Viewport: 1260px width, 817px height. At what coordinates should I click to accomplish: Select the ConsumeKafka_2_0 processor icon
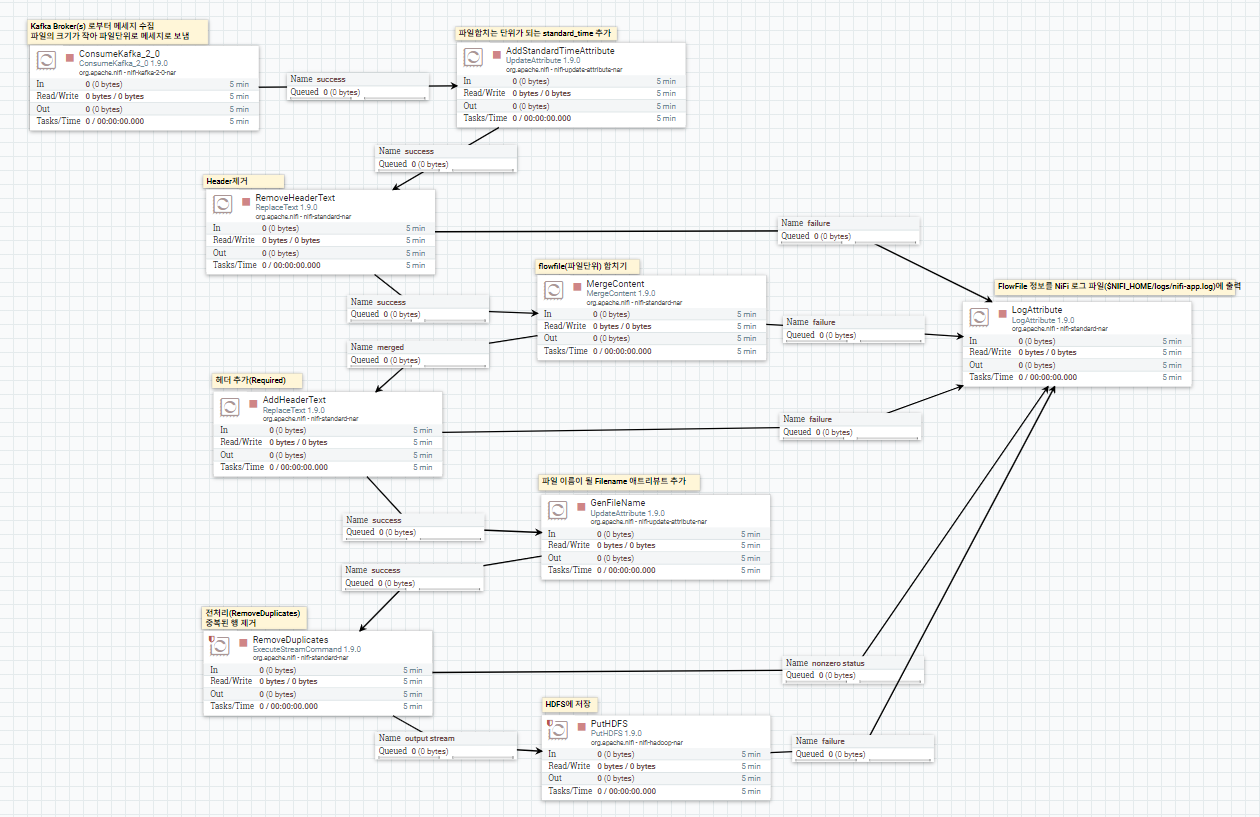[46, 59]
